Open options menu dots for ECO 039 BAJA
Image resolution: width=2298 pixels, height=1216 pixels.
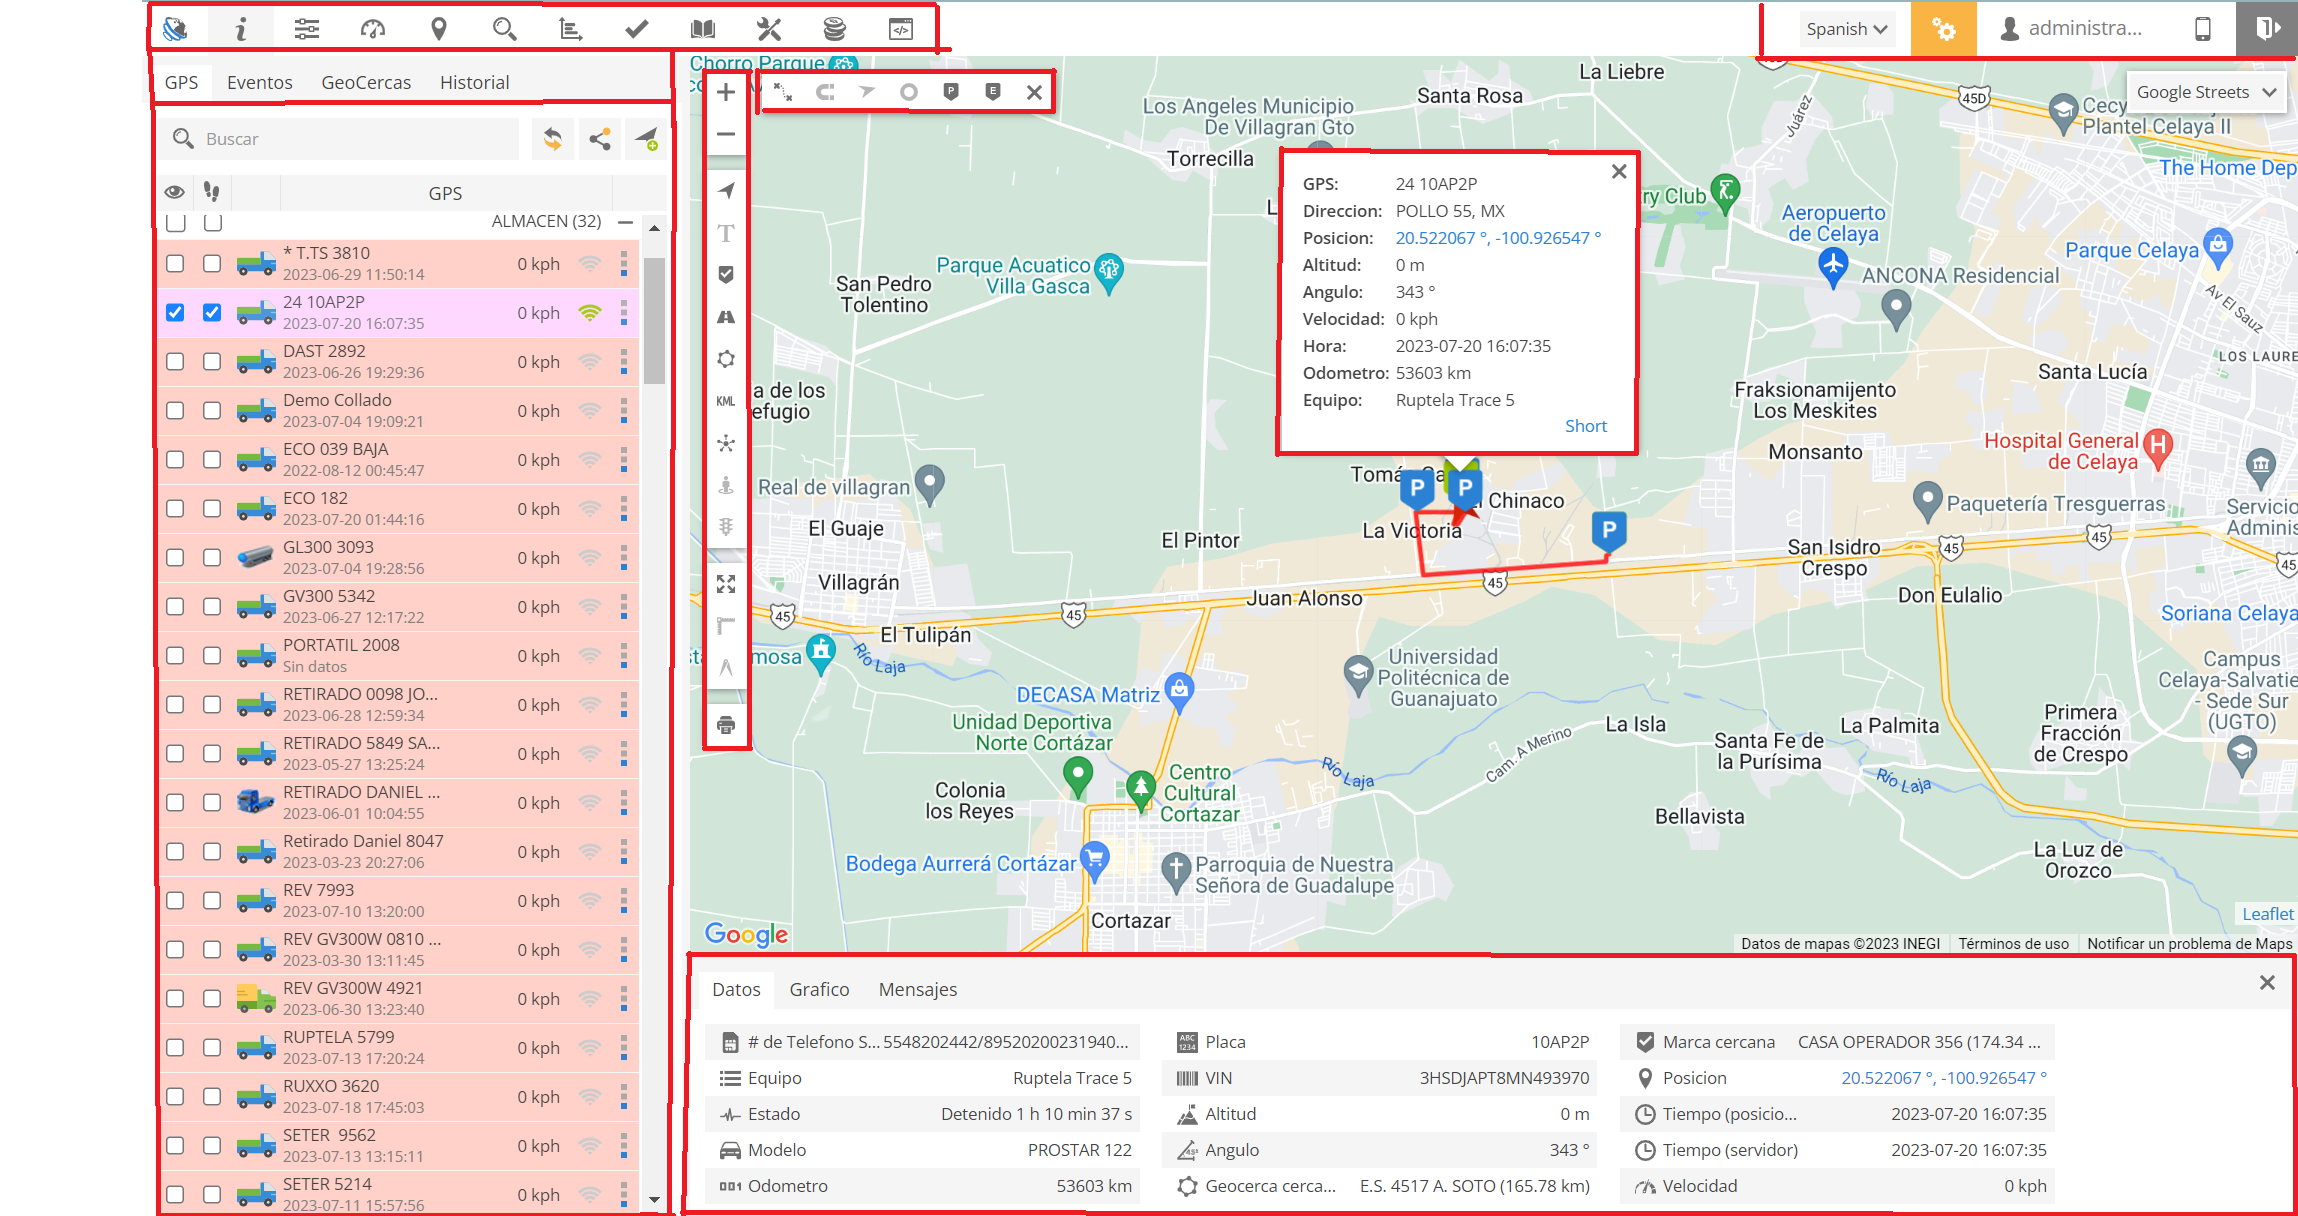(624, 460)
